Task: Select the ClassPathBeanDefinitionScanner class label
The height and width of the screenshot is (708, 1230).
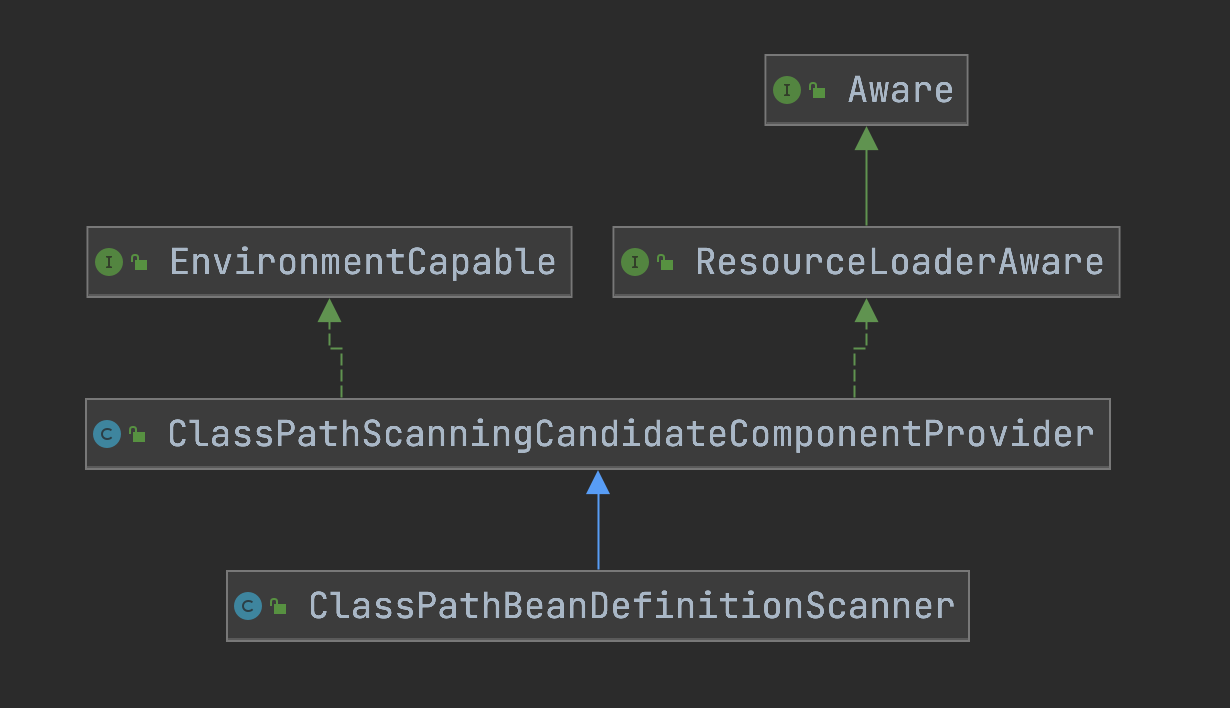Action: tap(631, 606)
